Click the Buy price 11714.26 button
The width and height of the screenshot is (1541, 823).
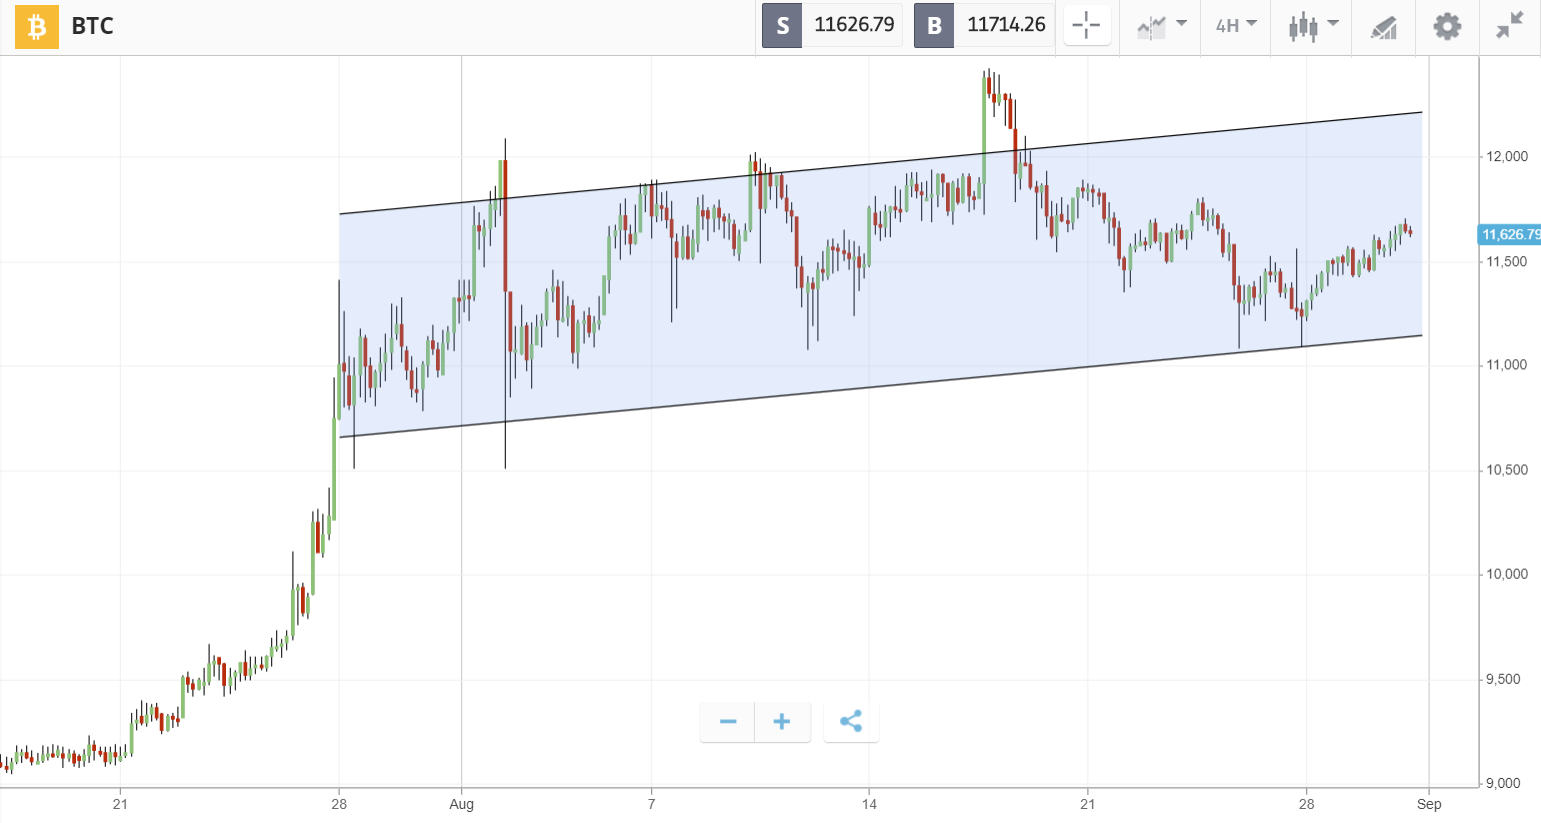click(x=983, y=25)
